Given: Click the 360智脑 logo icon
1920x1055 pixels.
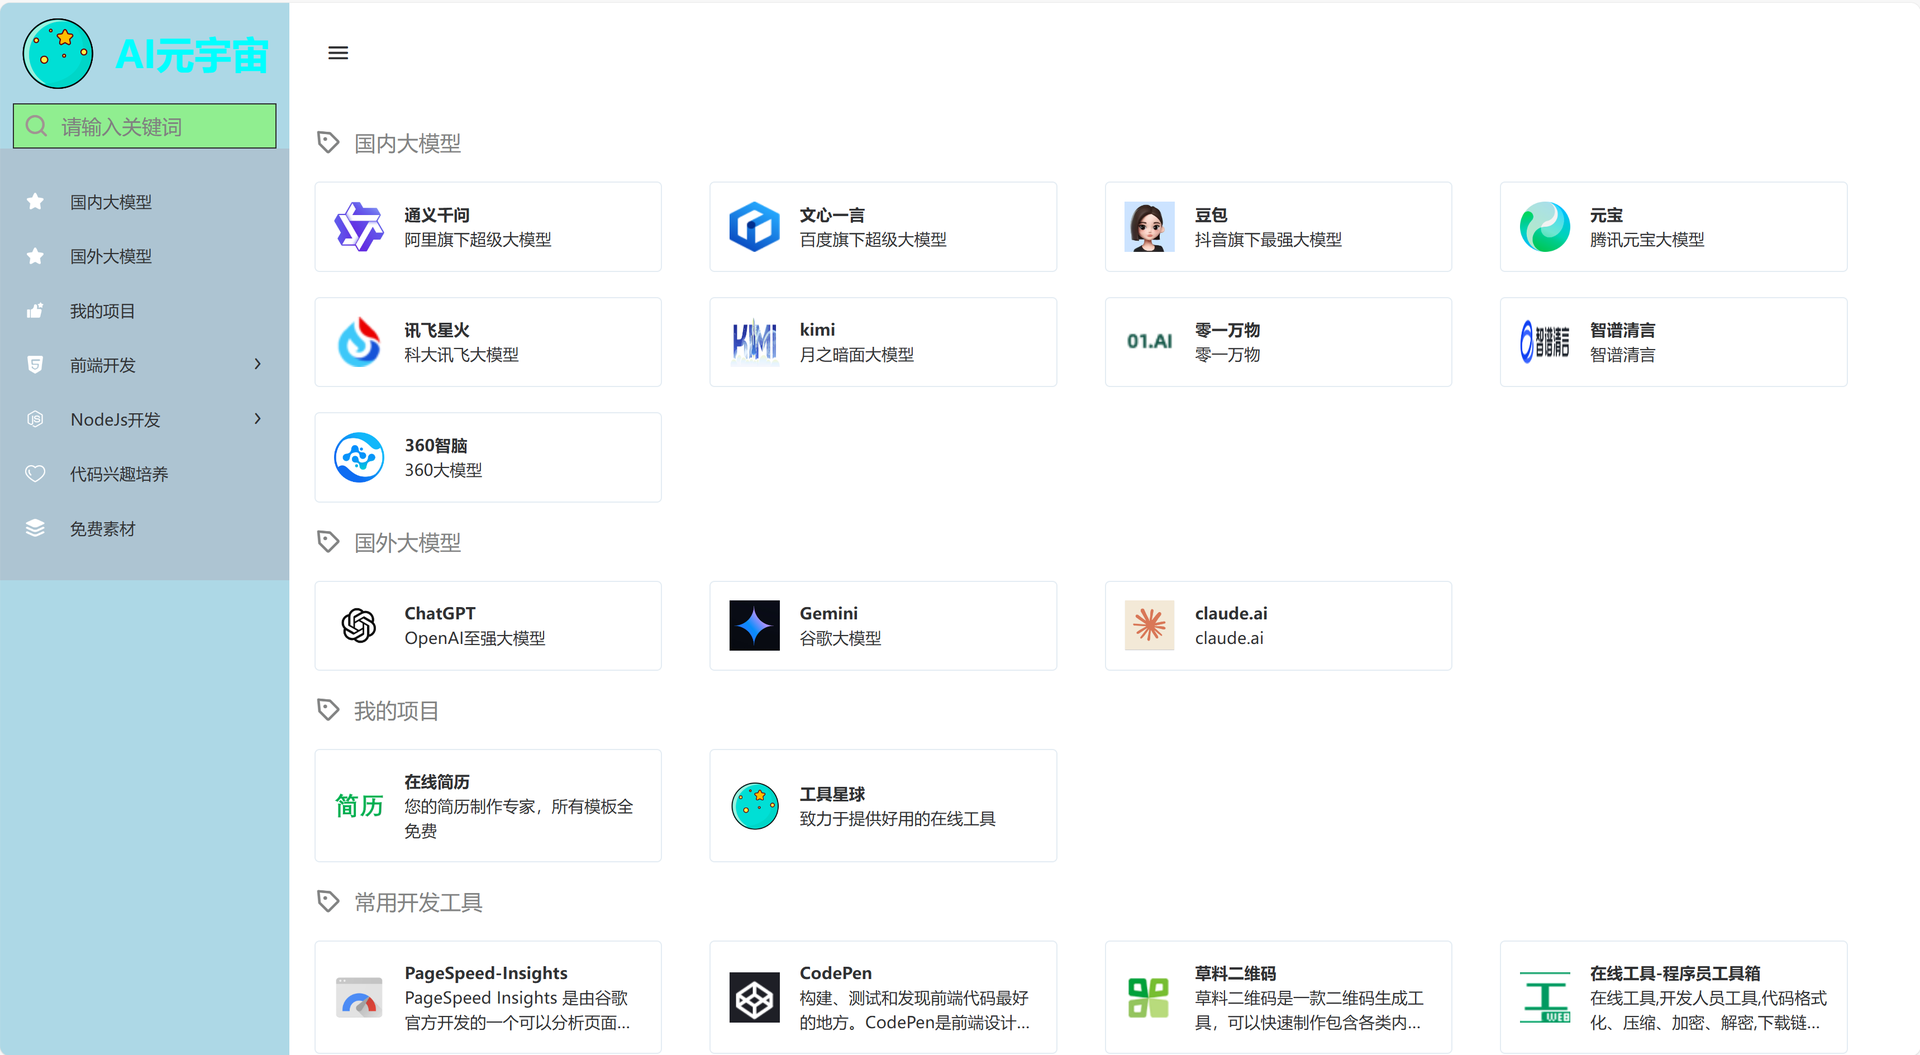Looking at the screenshot, I should (359, 458).
